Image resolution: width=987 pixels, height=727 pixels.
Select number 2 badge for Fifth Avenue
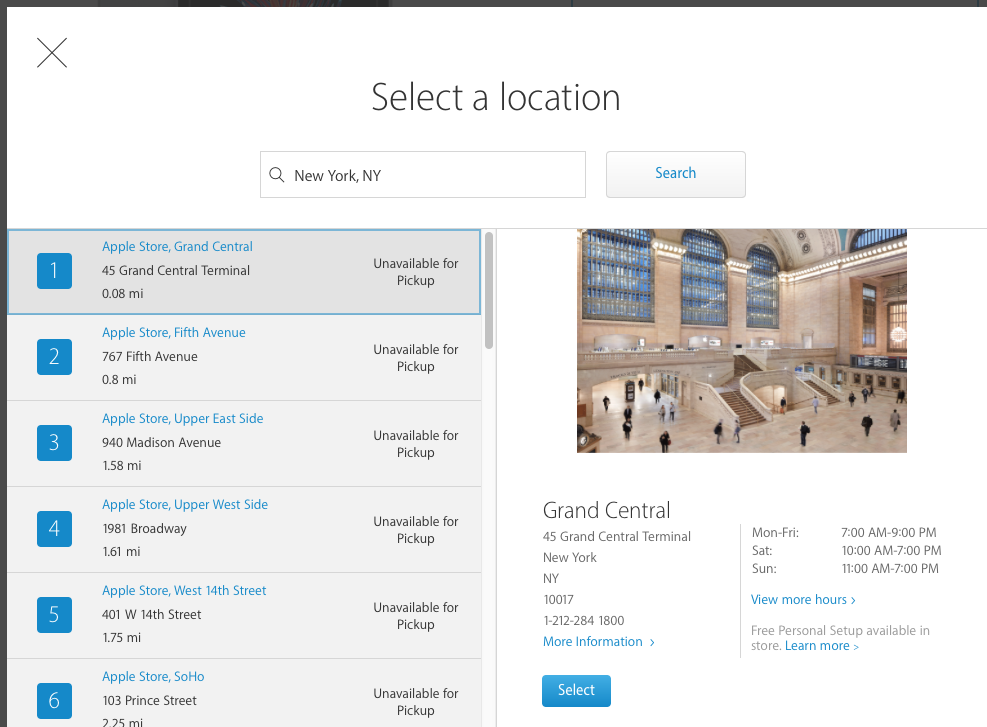click(54, 357)
